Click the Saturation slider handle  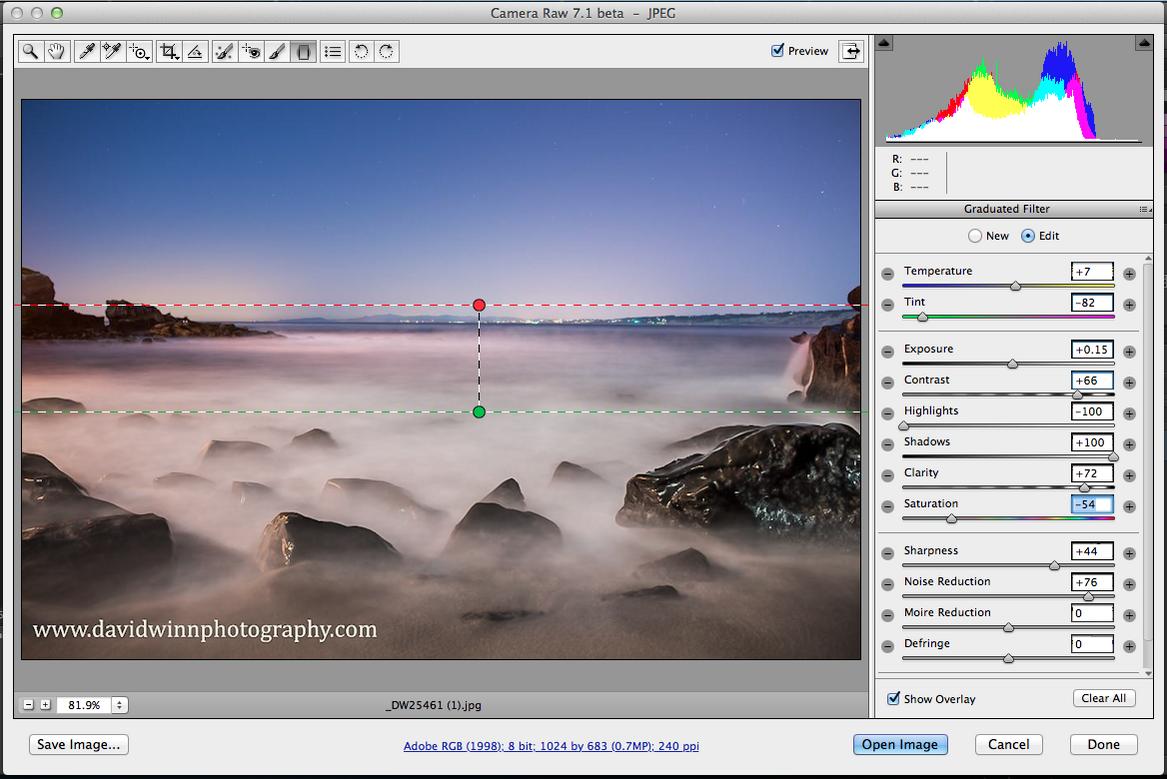pos(951,518)
